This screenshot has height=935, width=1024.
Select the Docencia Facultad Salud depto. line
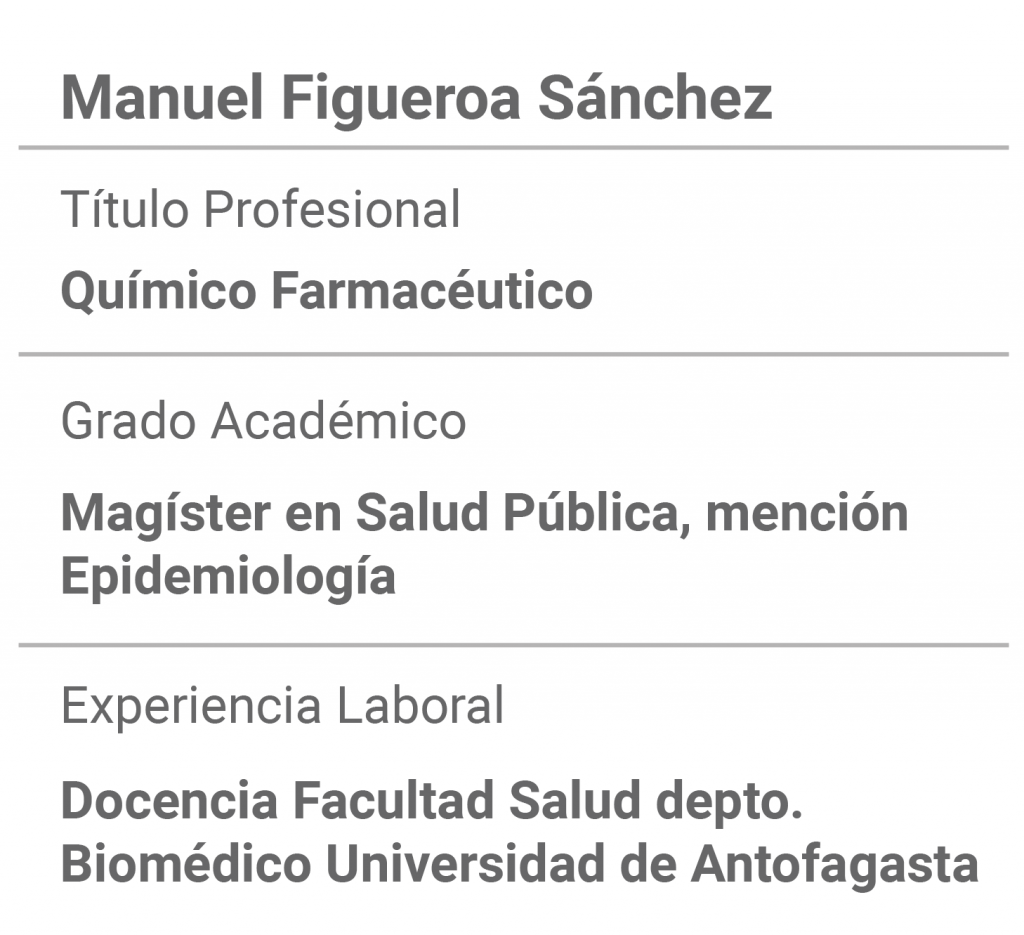432,802
